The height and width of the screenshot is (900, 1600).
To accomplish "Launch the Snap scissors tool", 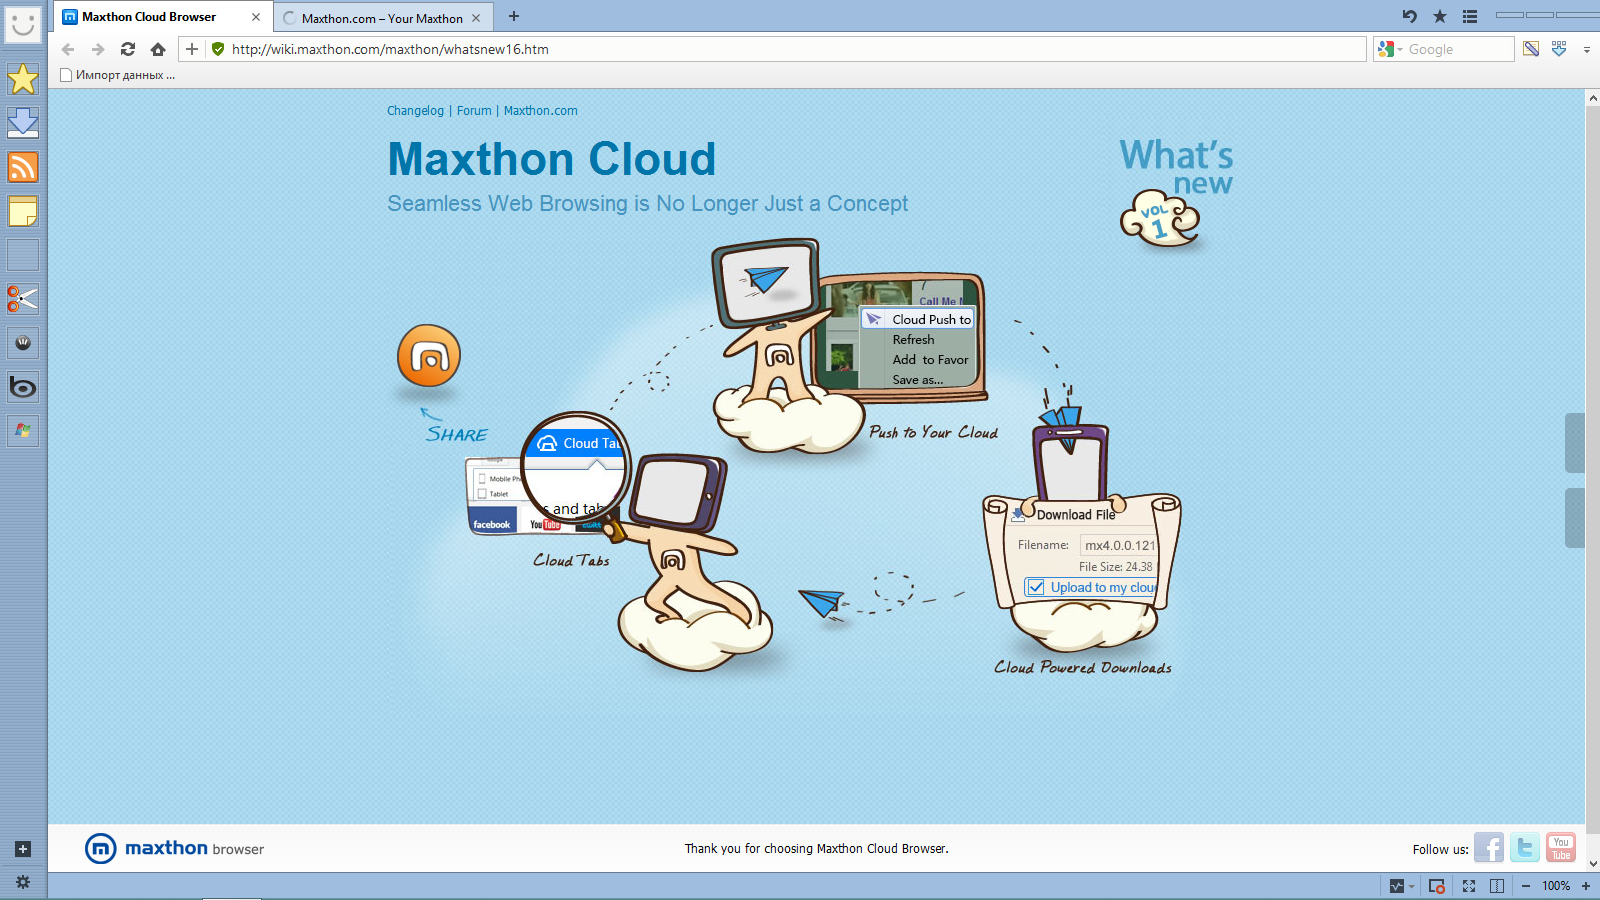I will (x=22, y=299).
